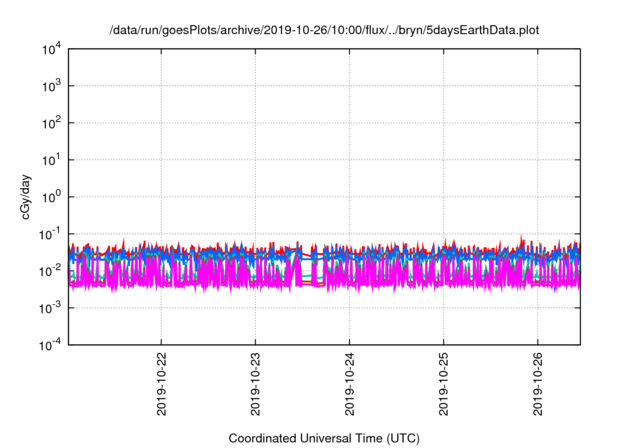
Task: Click the 10^4 y-axis tick label
Action: 51,50
